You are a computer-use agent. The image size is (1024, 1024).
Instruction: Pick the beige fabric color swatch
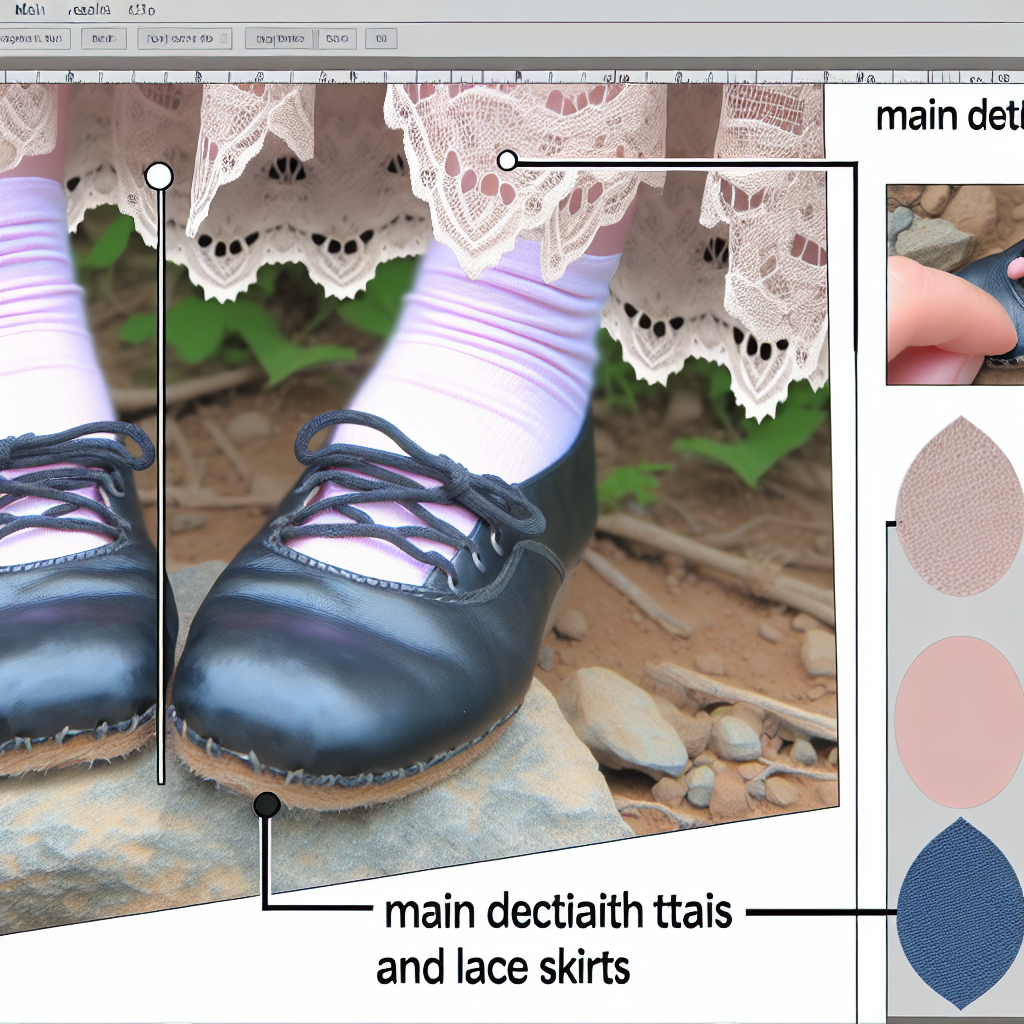(959, 507)
